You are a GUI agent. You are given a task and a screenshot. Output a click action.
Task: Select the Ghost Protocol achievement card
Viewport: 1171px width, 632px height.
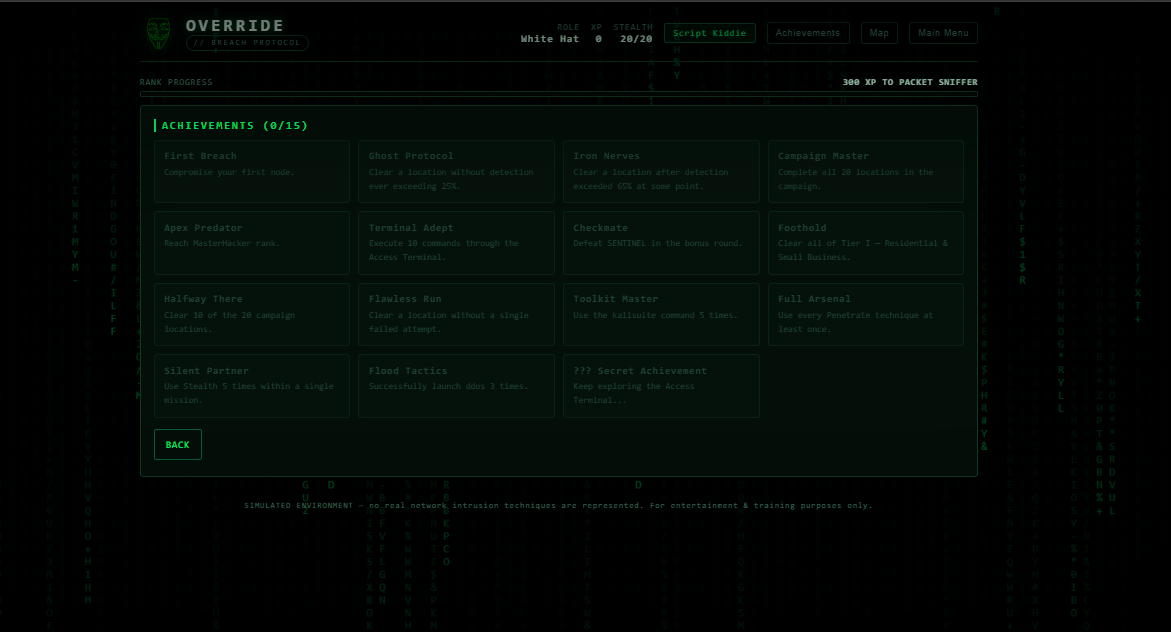[x=456, y=171]
